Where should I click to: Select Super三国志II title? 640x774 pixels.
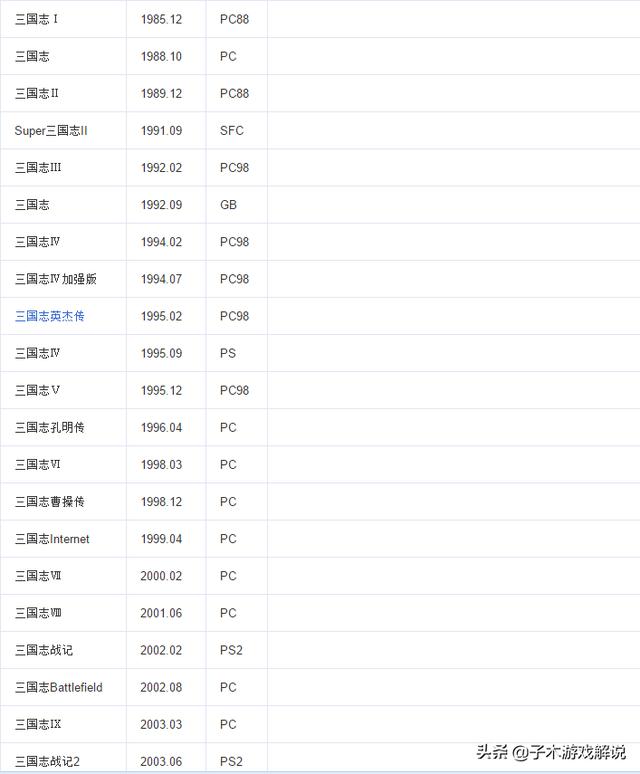click(x=51, y=131)
